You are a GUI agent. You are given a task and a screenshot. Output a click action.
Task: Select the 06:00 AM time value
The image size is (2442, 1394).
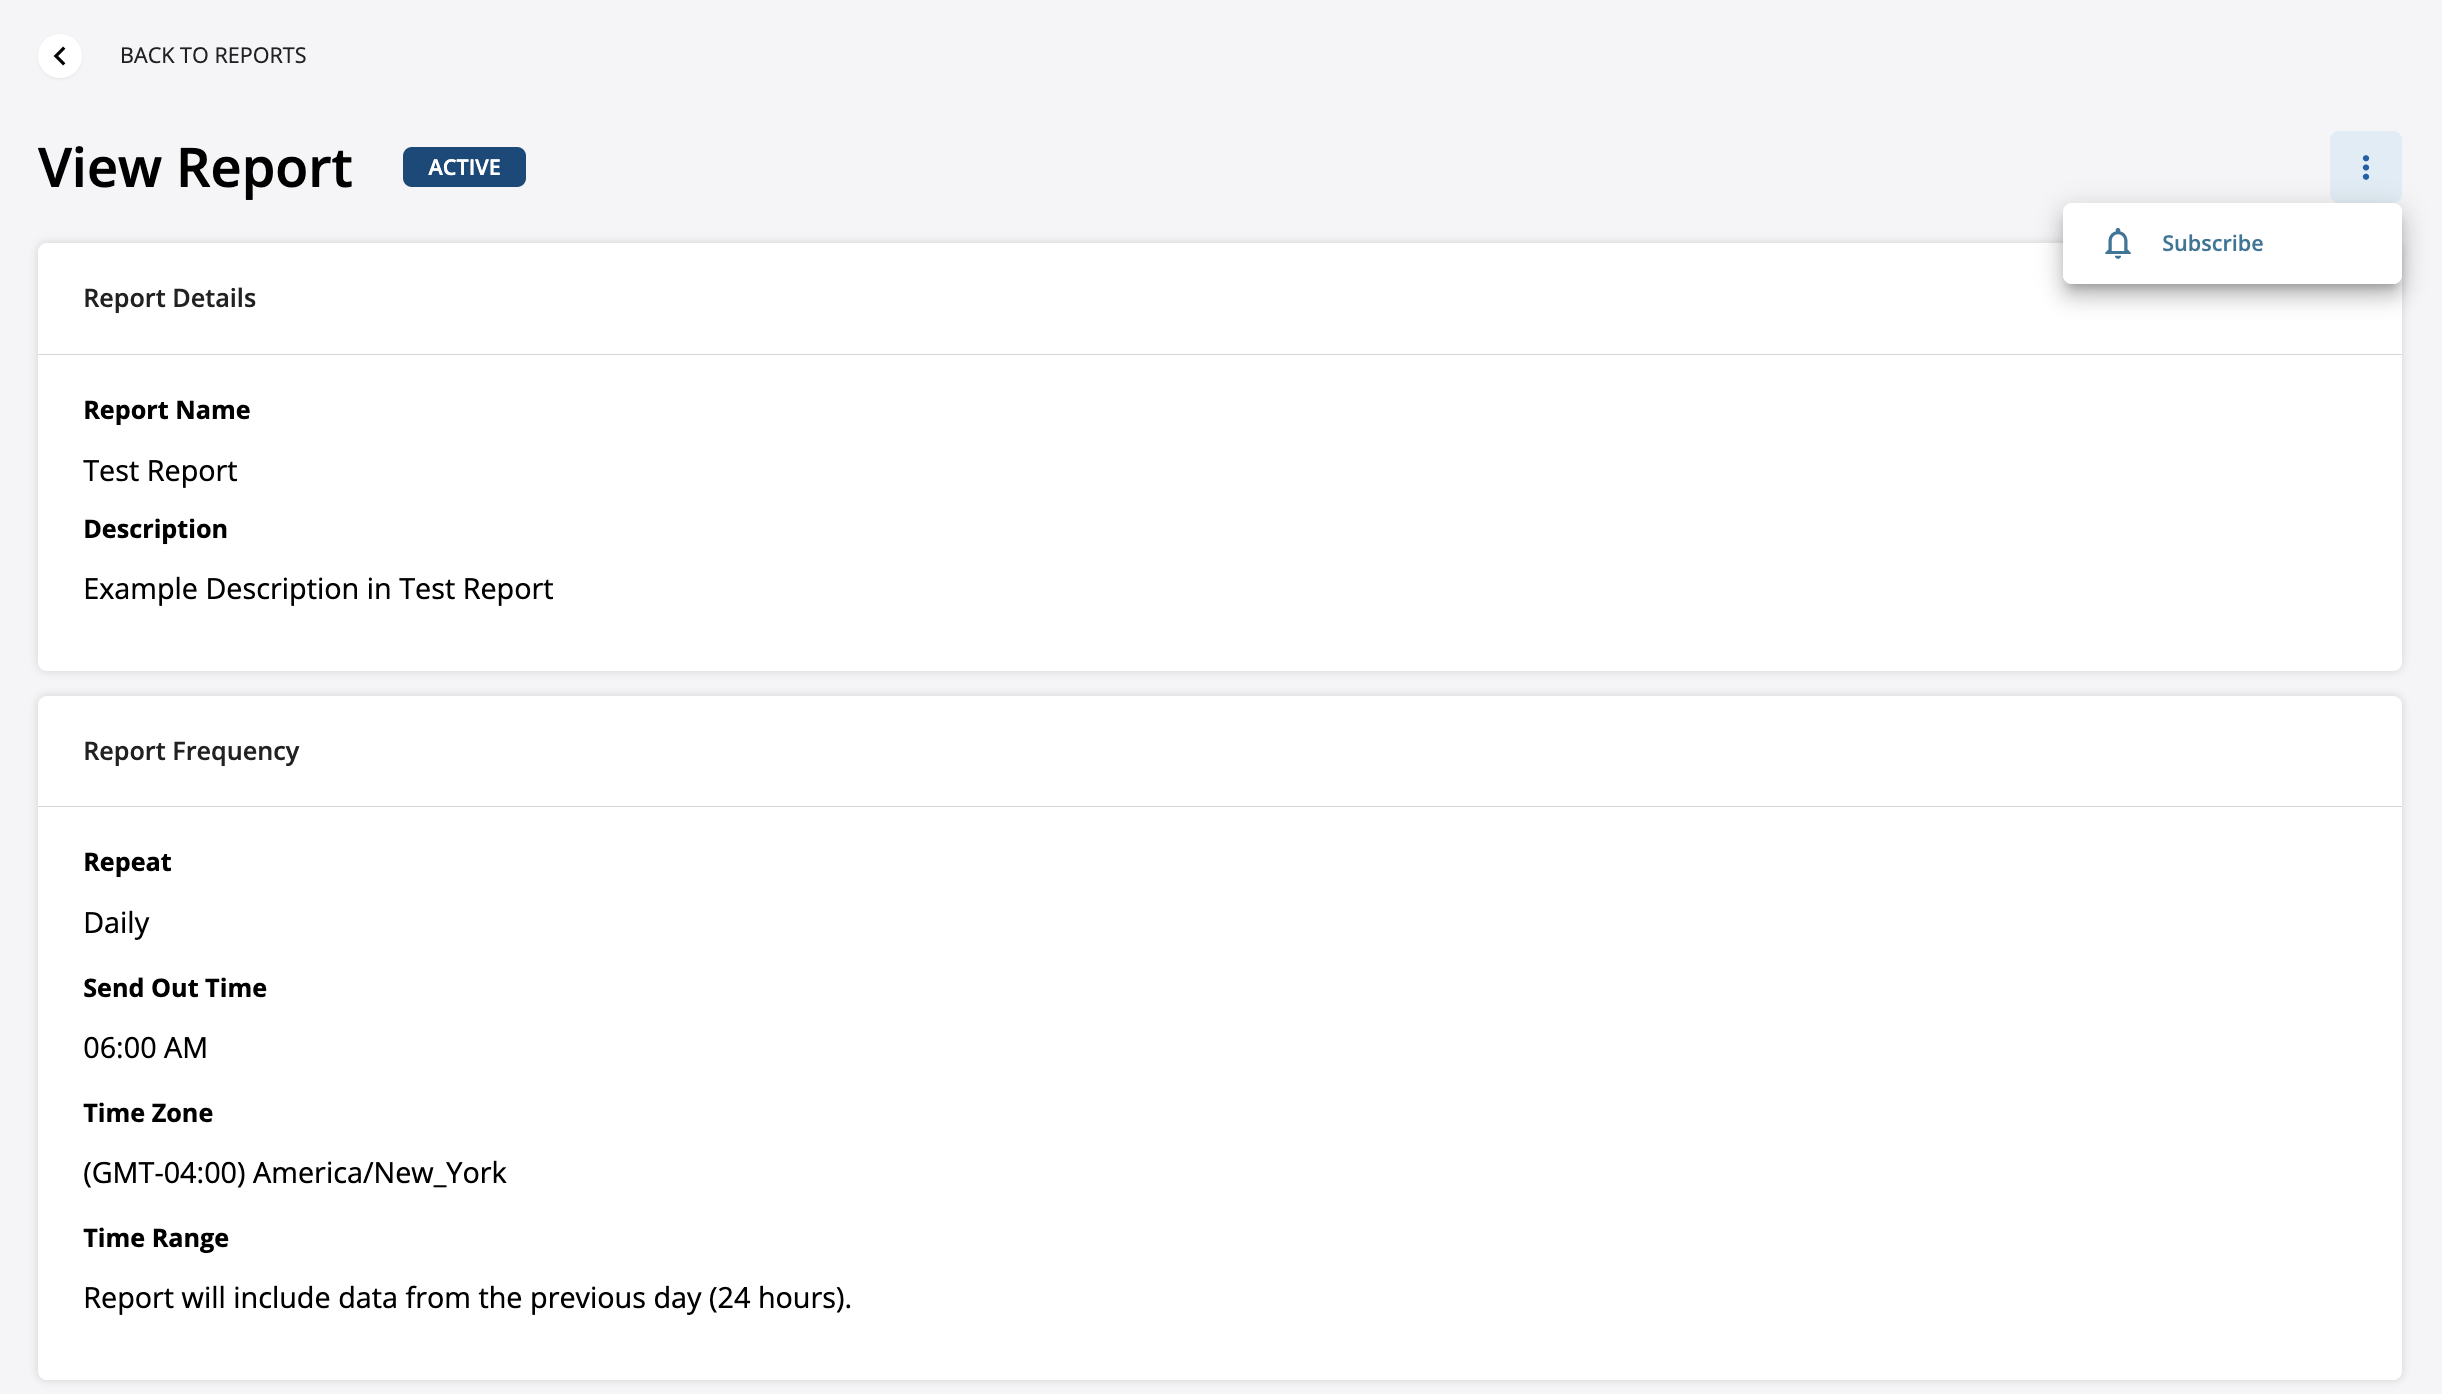click(145, 1048)
